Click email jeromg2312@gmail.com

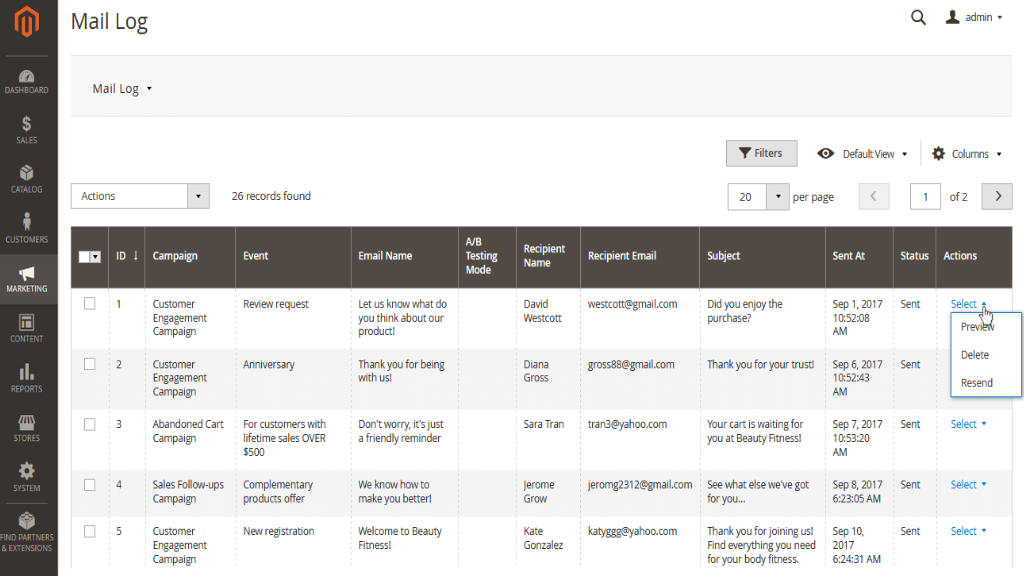pyautogui.click(x=639, y=485)
